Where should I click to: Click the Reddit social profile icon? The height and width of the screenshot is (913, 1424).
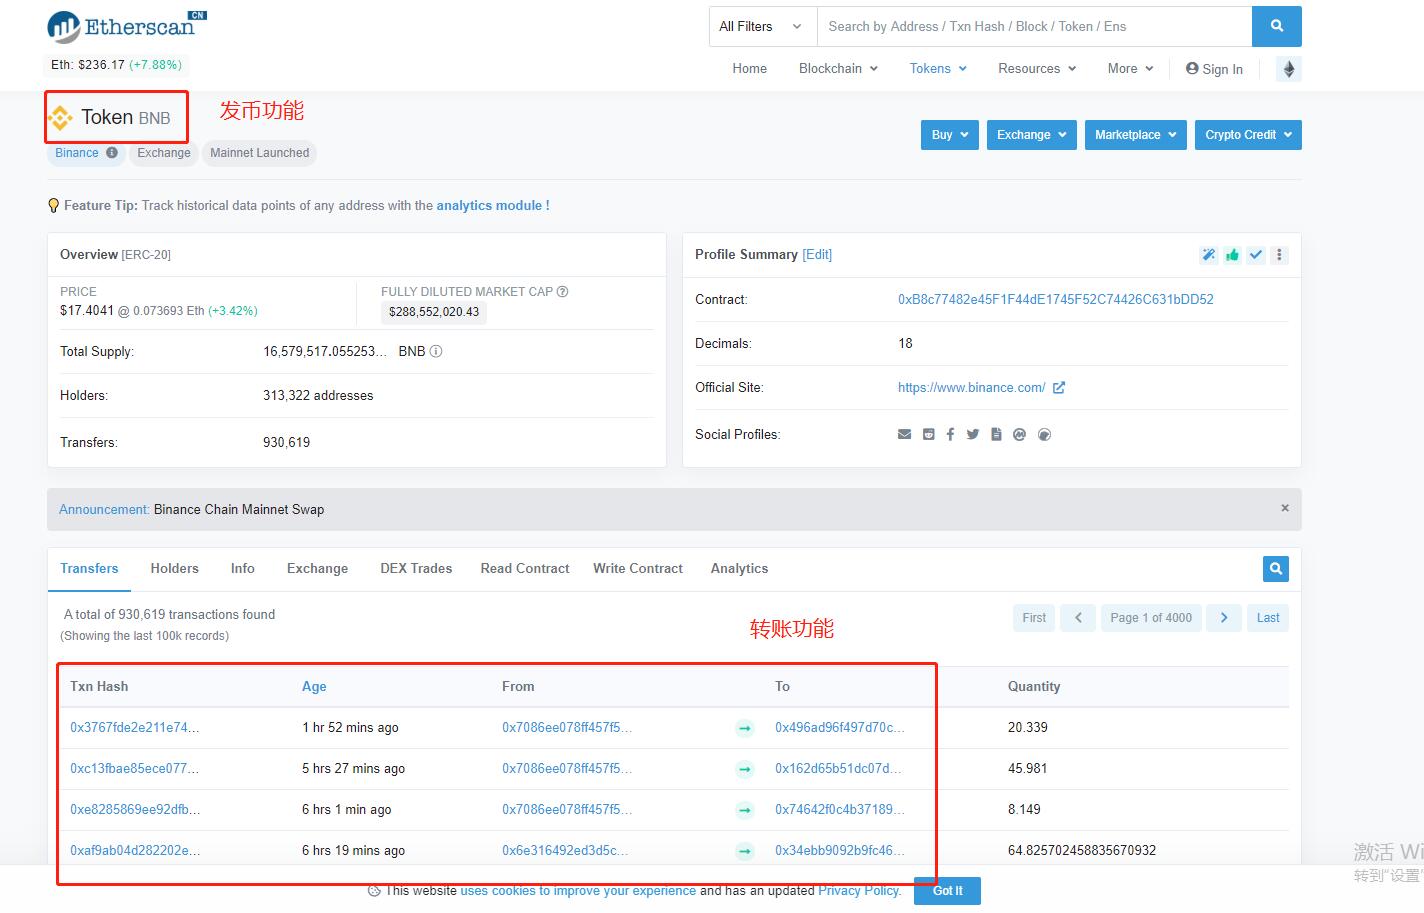pyautogui.click(x=928, y=435)
